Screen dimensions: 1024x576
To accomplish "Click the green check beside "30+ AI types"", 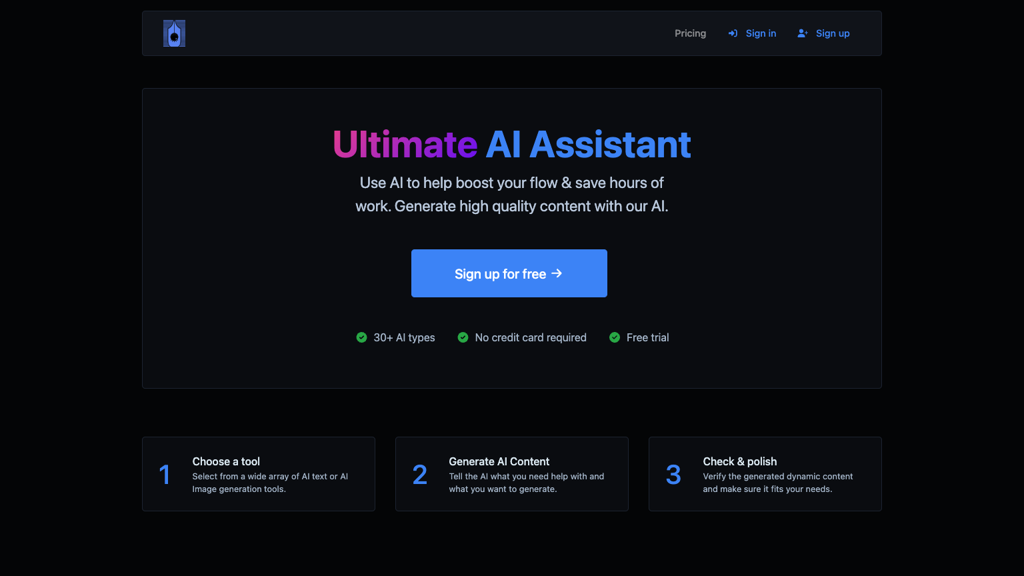I will (x=361, y=337).
